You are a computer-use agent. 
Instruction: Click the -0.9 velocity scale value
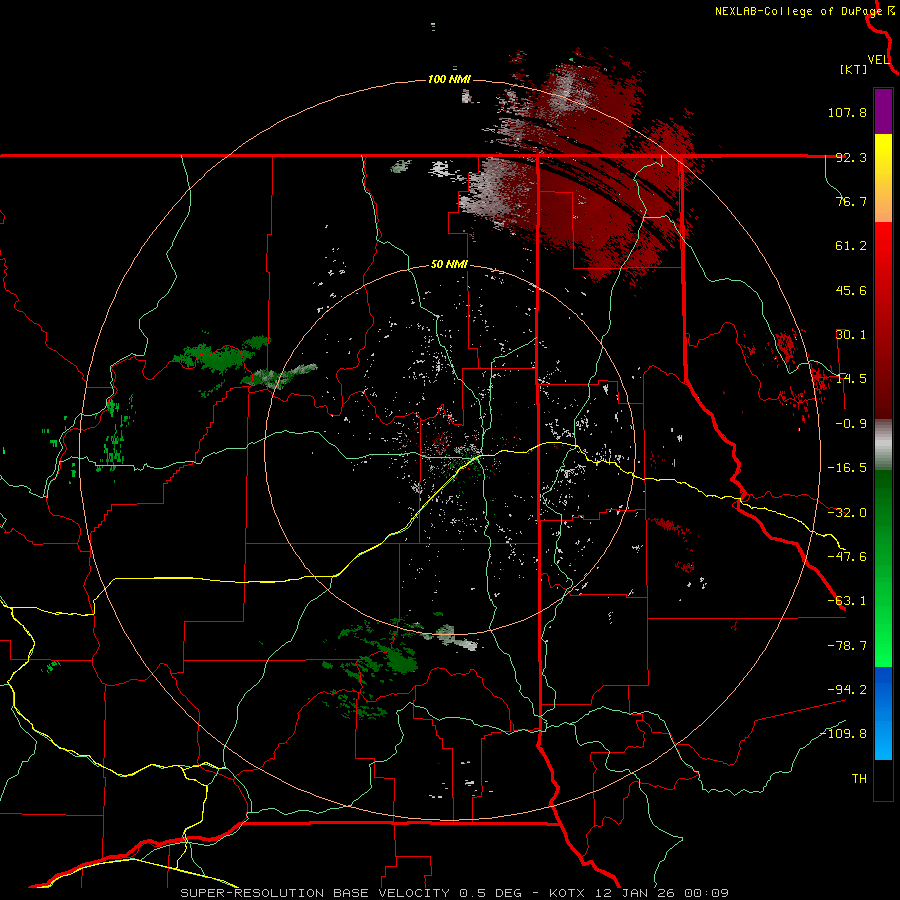(851, 424)
